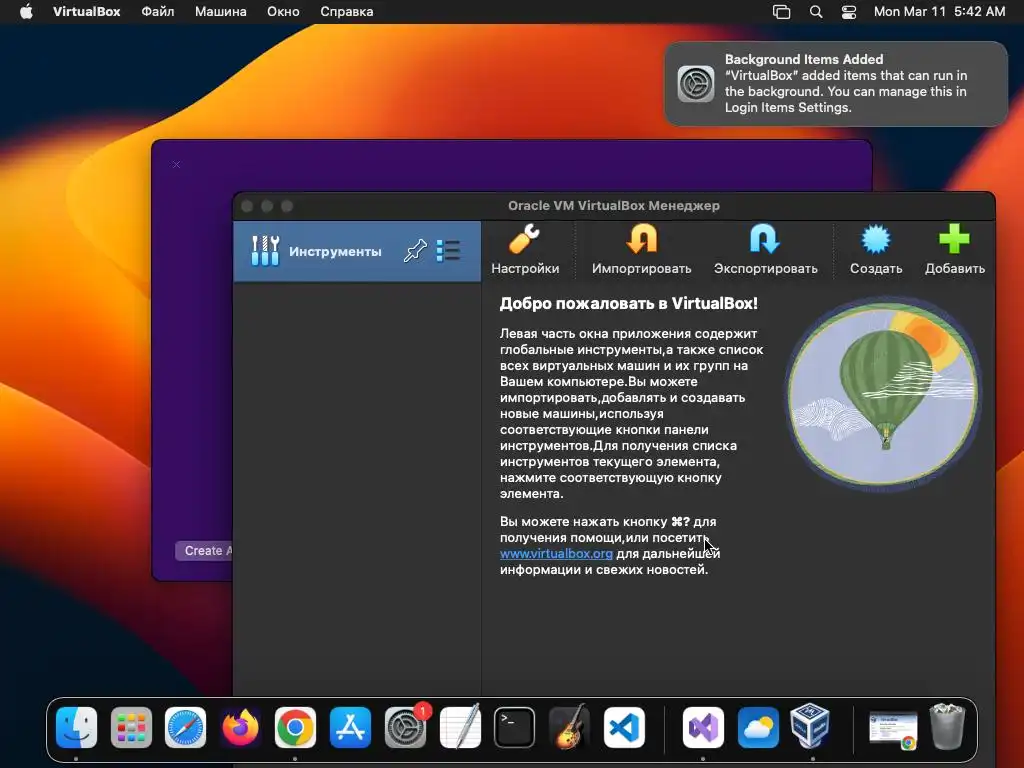Click the Spotlight search icon in menu bar
The image size is (1024, 768).
pyautogui.click(x=816, y=12)
